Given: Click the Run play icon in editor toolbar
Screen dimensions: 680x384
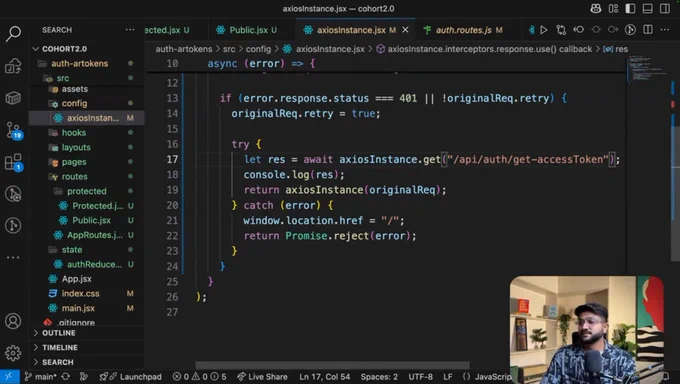Looking at the screenshot, I should (543, 30).
